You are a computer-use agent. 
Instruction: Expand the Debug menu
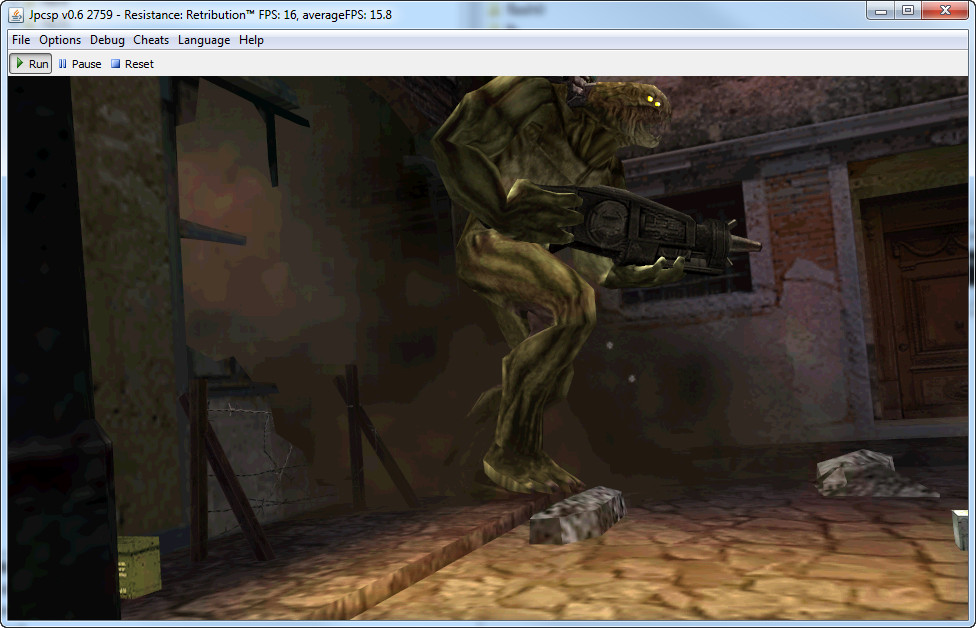coord(107,40)
